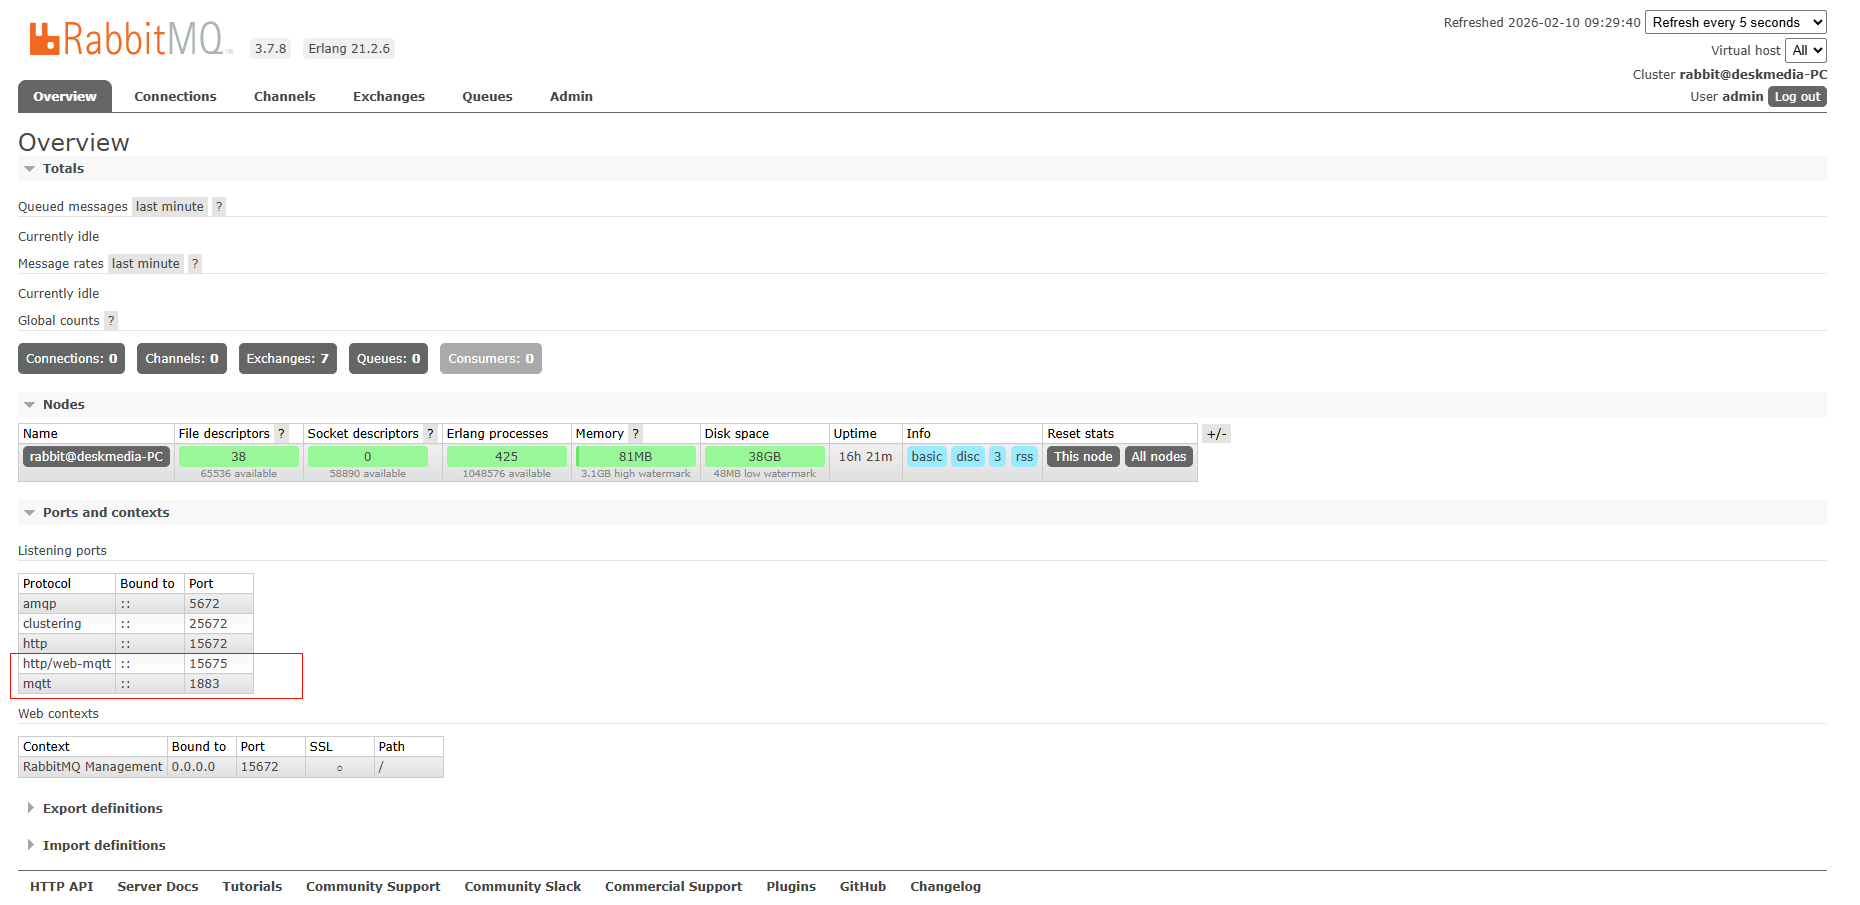Show Memory column help tooltip
The width and height of the screenshot is (1860, 905).
[x=635, y=434]
